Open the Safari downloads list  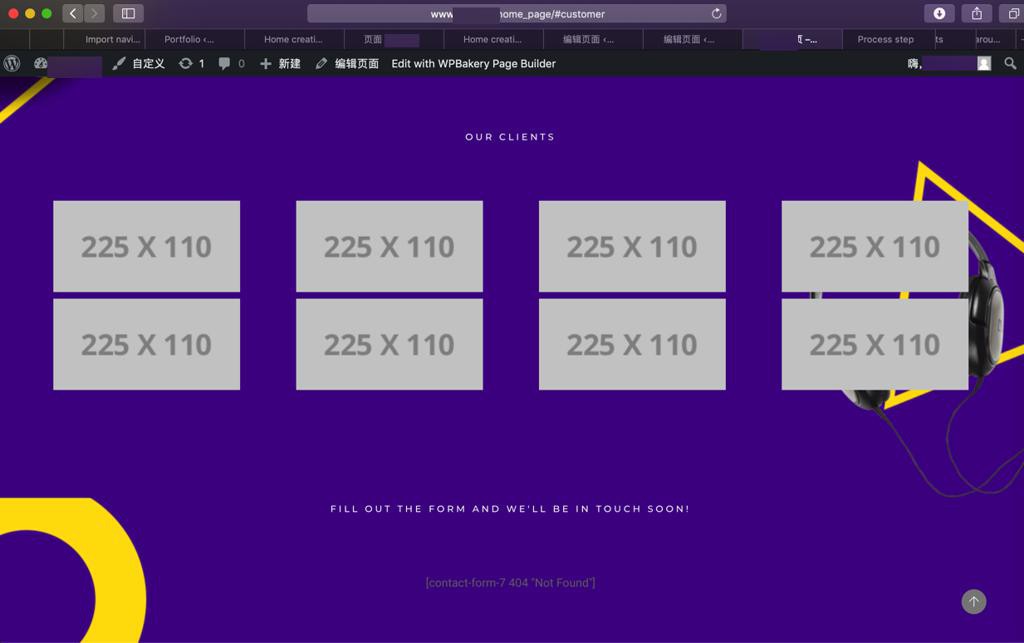[x=939, y=14]
